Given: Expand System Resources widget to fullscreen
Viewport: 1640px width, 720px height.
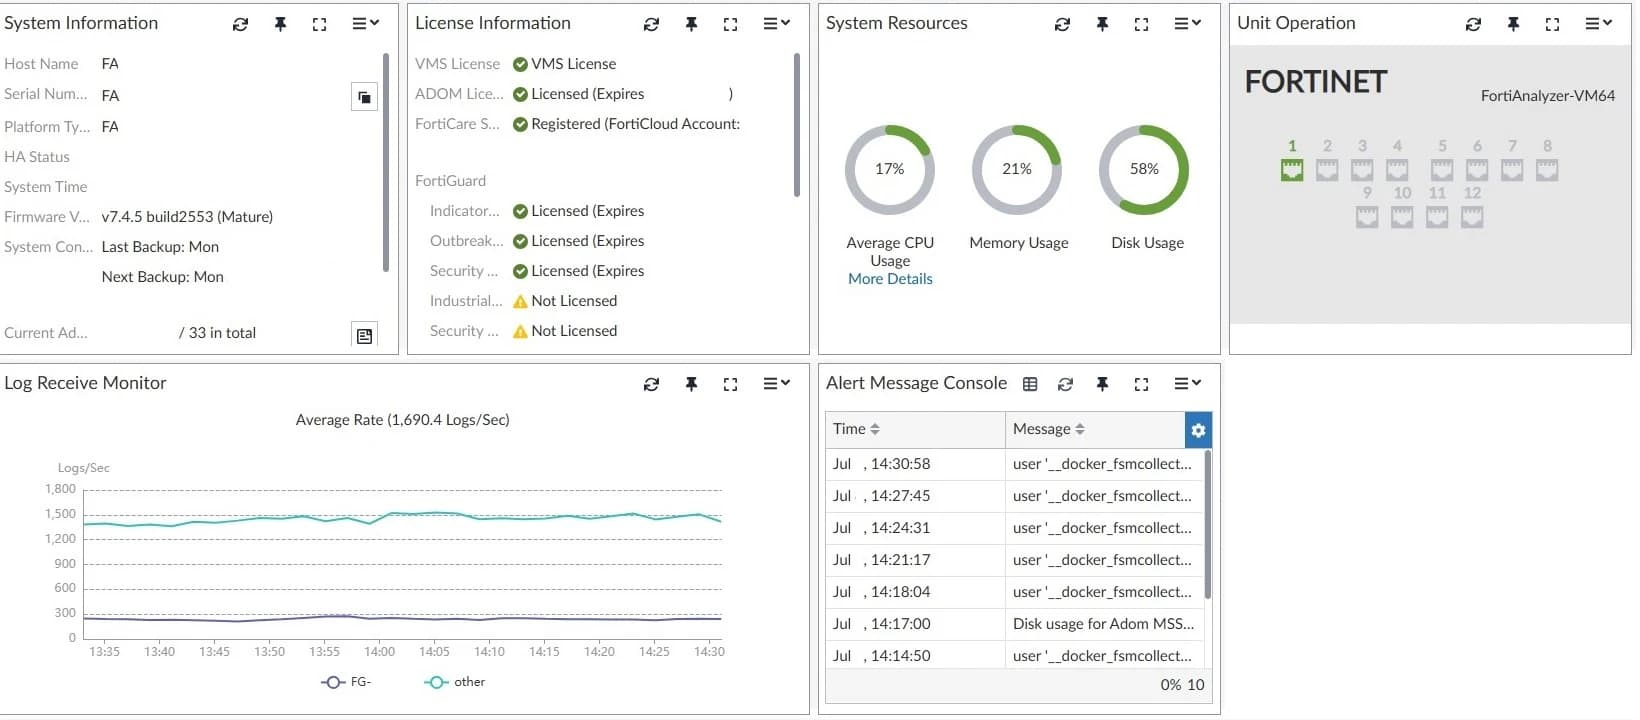Looking at the screenshot, I should [1141, 24].
